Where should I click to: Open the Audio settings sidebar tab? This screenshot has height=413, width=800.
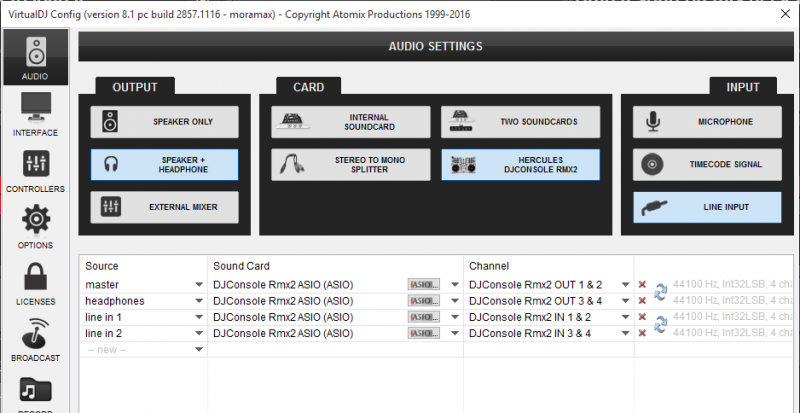[x=36, y=57]
